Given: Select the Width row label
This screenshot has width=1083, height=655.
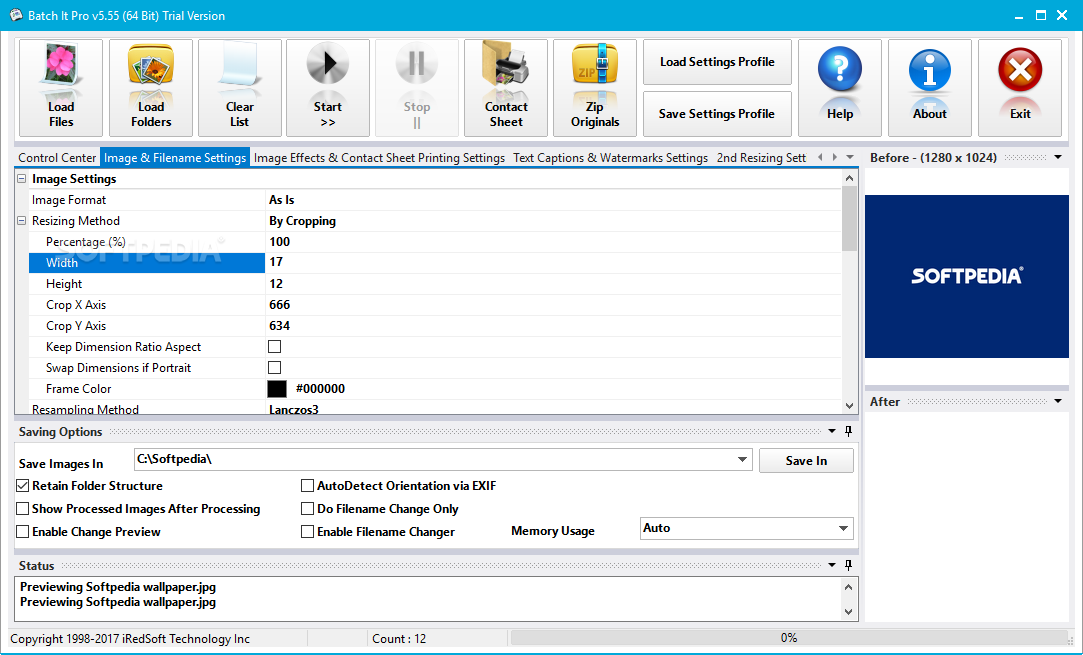Looking at the screenshot, I should click(146, 263).
